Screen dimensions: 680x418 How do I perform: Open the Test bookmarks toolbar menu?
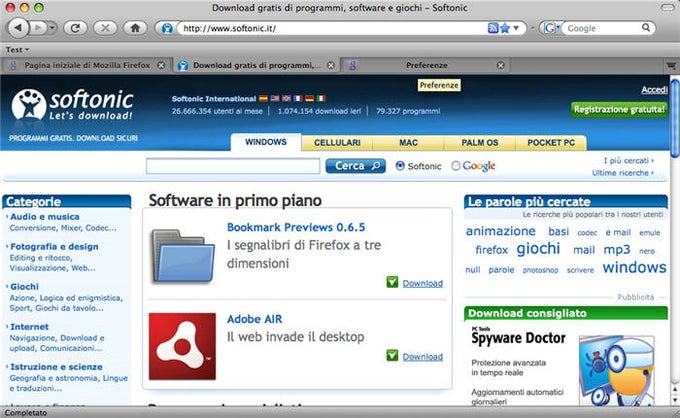[x=17, y=50]
